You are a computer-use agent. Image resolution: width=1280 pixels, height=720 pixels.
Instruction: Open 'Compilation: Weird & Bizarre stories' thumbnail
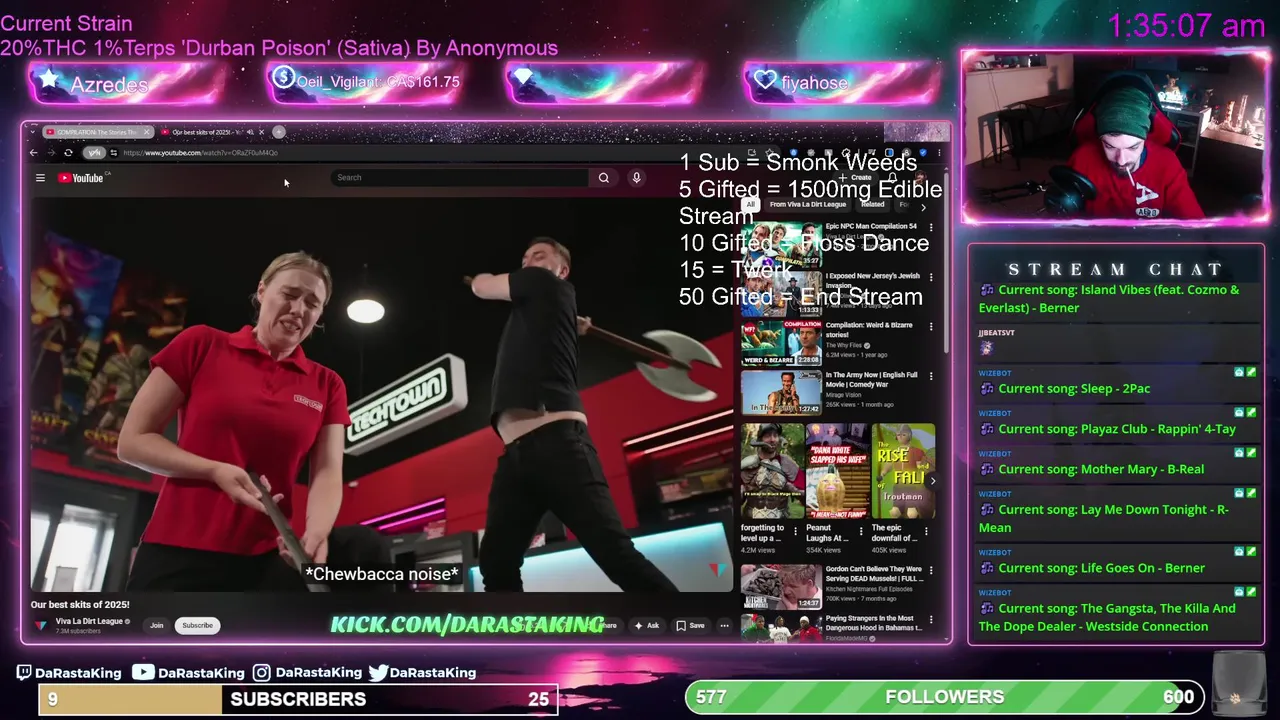[x=781, y=343]
